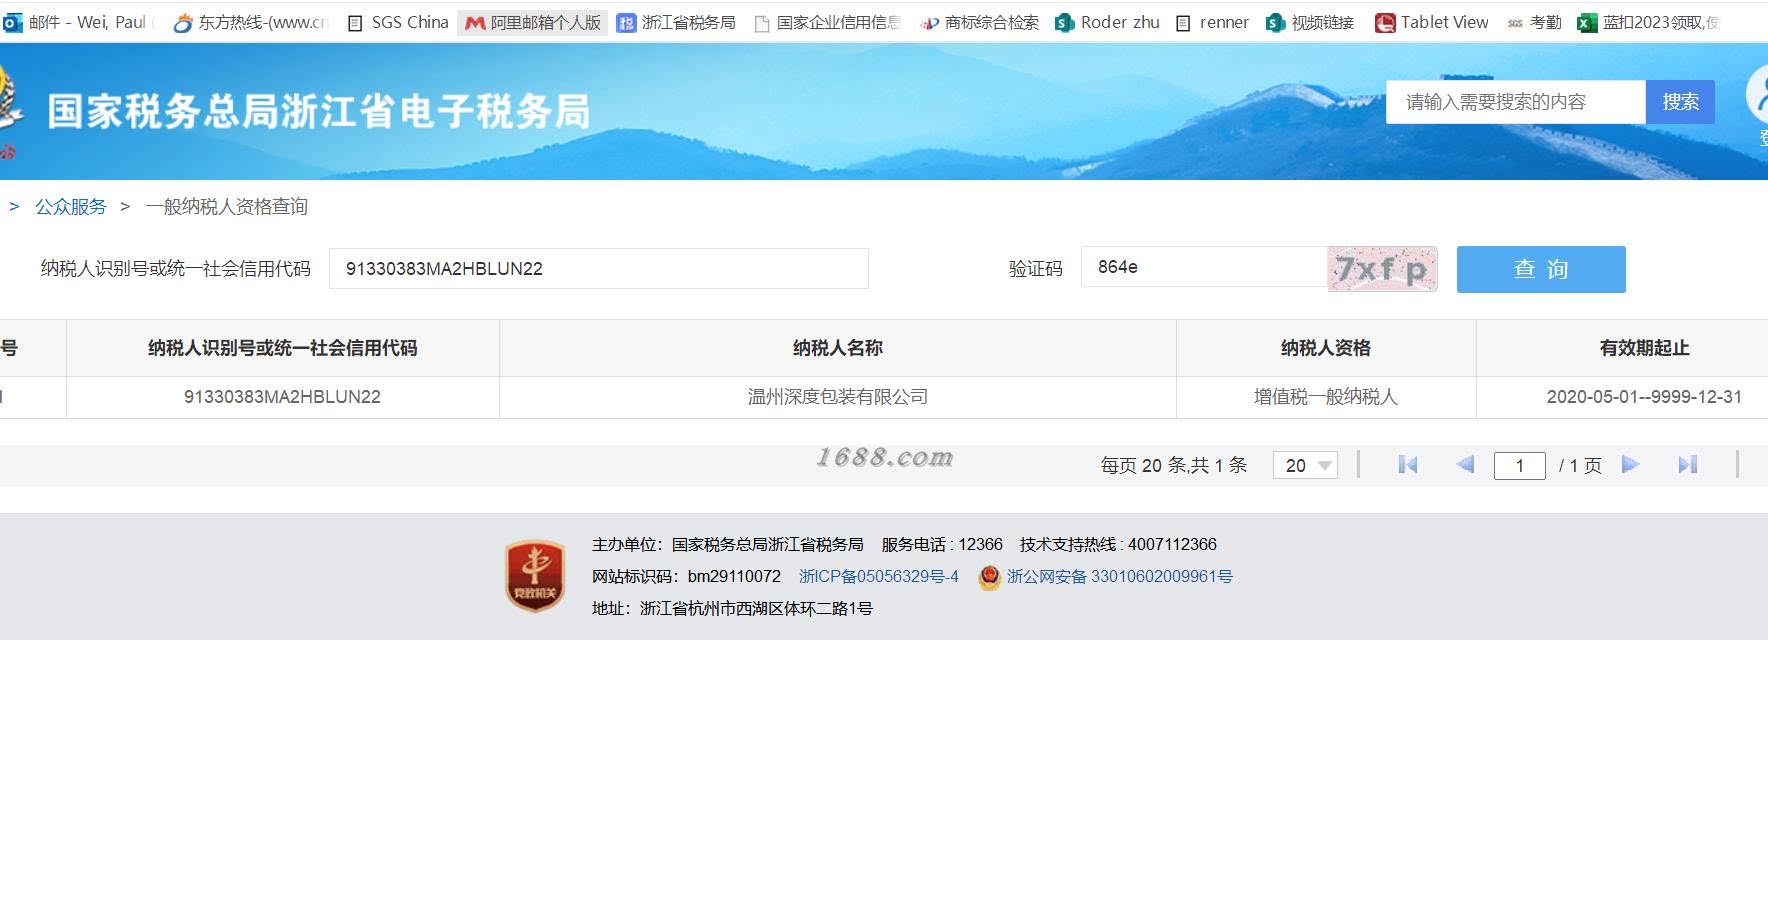This screenshot has width=1768, height=909.
Task: Click the 地址 浙江省杭州市西湖区体环二路1号 text
Action: pyautogui.click(x=732, y=609)
